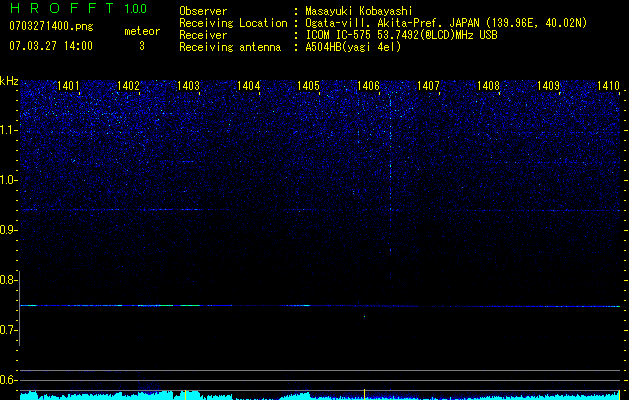629x400 pixels.
Task: Click the 1407 time tick label
Action: coord(428,86)
